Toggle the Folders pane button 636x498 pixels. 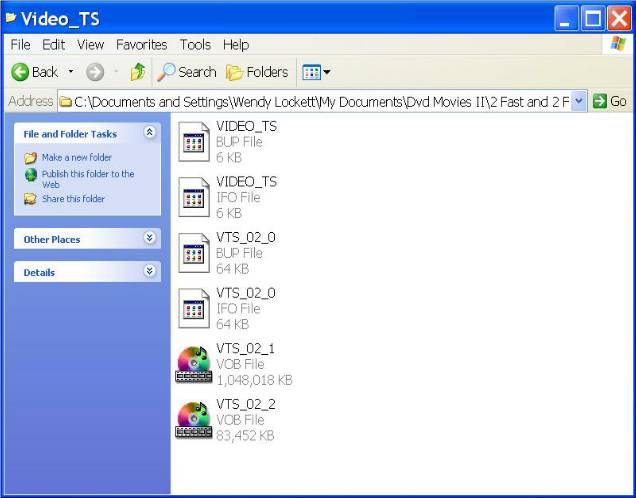(x=257, y=72)
